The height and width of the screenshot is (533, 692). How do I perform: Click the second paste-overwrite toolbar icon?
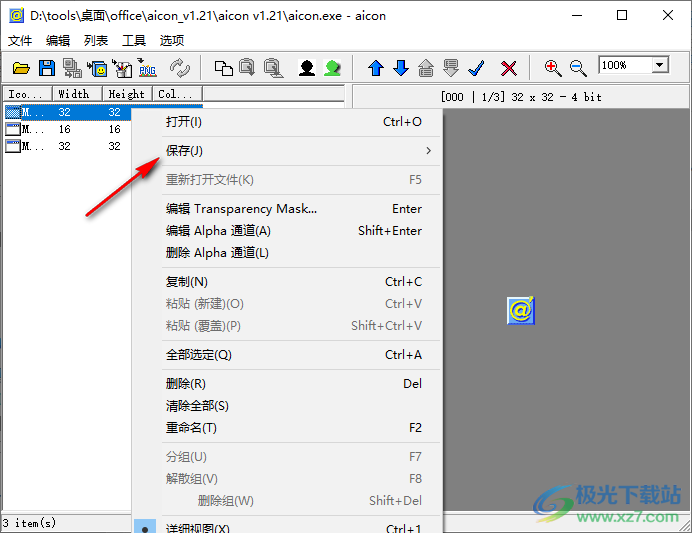pos(274,68)
